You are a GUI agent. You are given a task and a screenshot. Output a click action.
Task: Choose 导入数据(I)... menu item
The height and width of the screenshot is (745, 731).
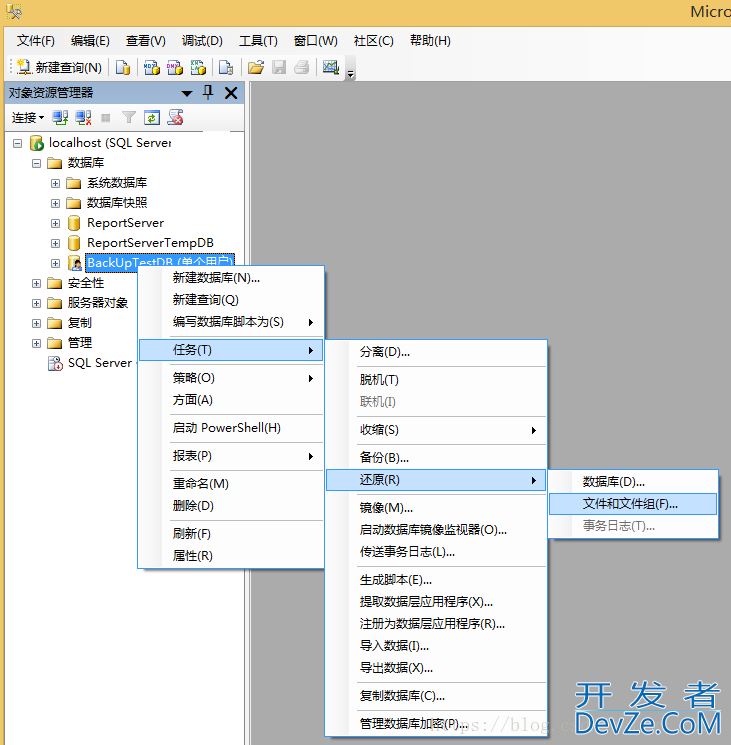click(436, 646)
